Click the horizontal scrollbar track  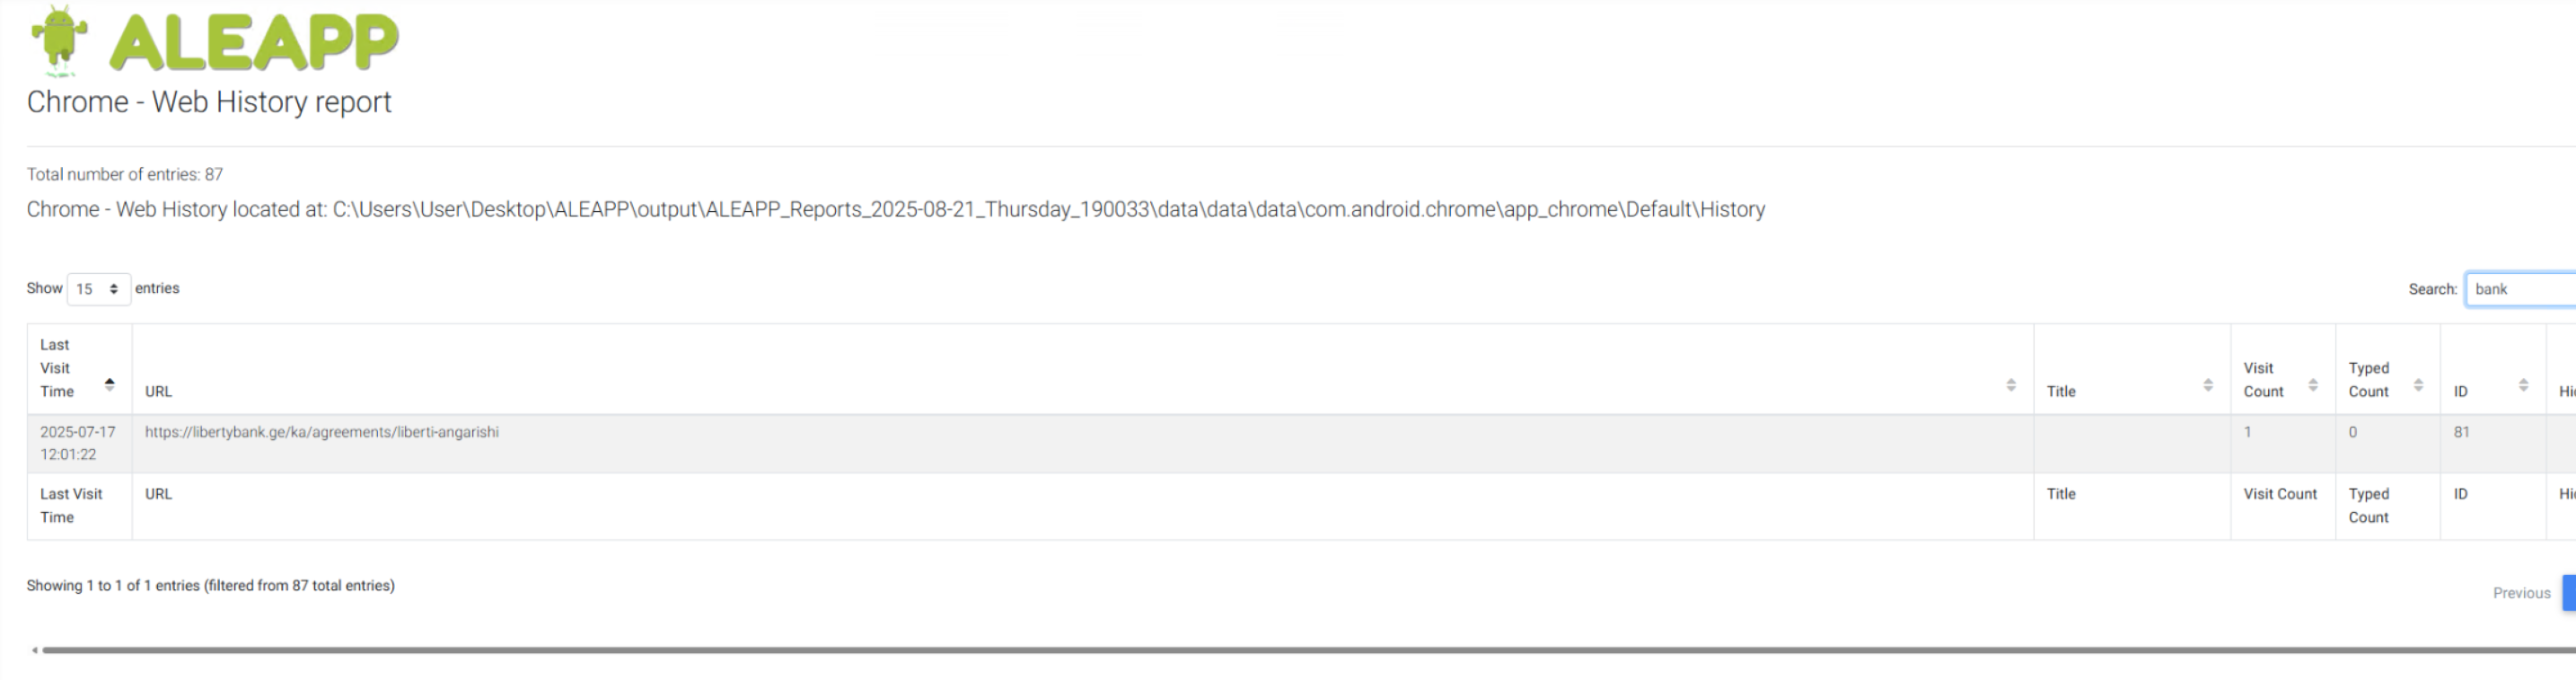[1308, 650]
